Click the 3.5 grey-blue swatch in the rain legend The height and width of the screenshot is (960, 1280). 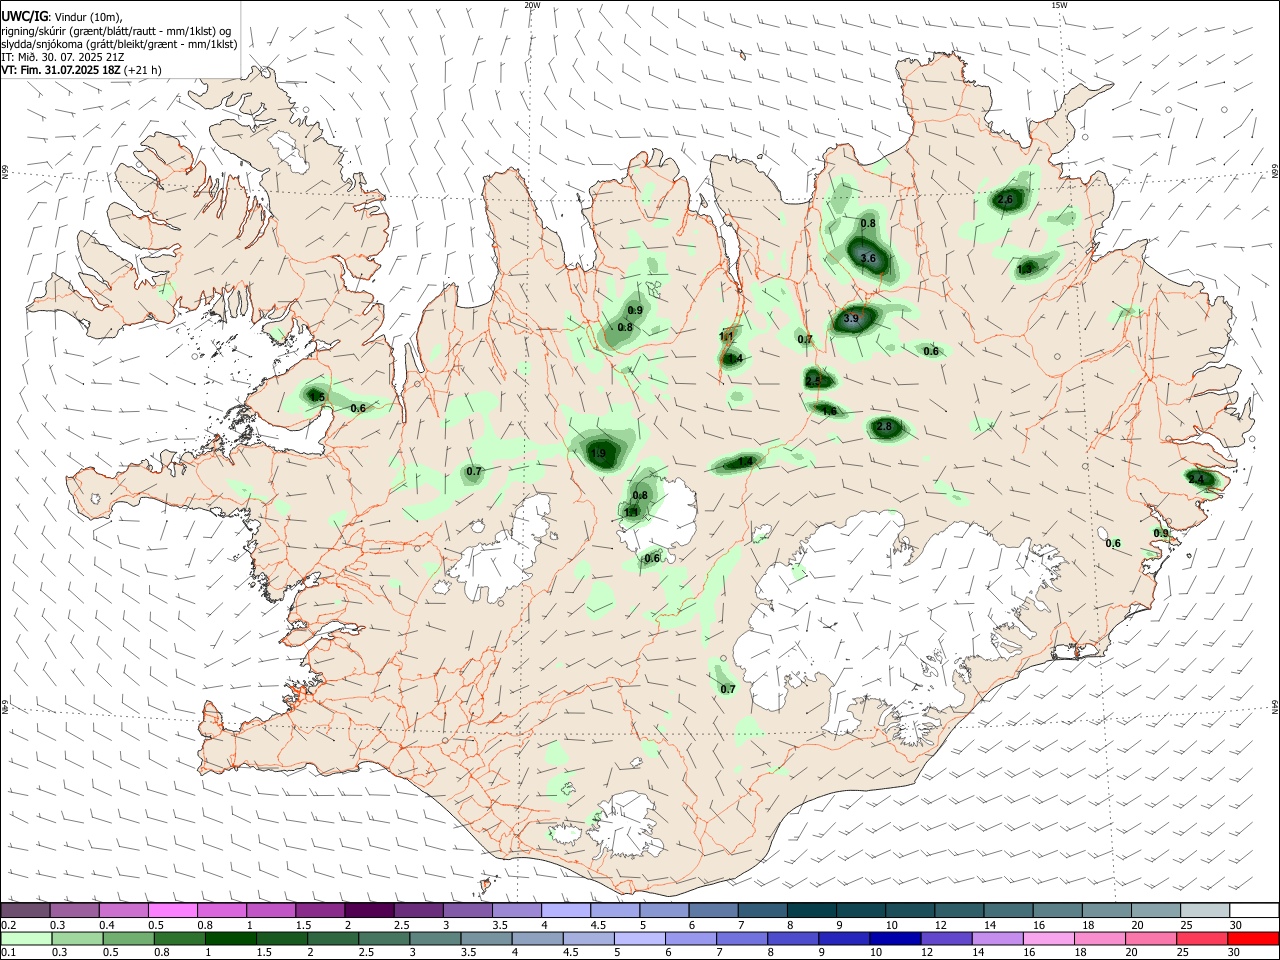point(485,939)
